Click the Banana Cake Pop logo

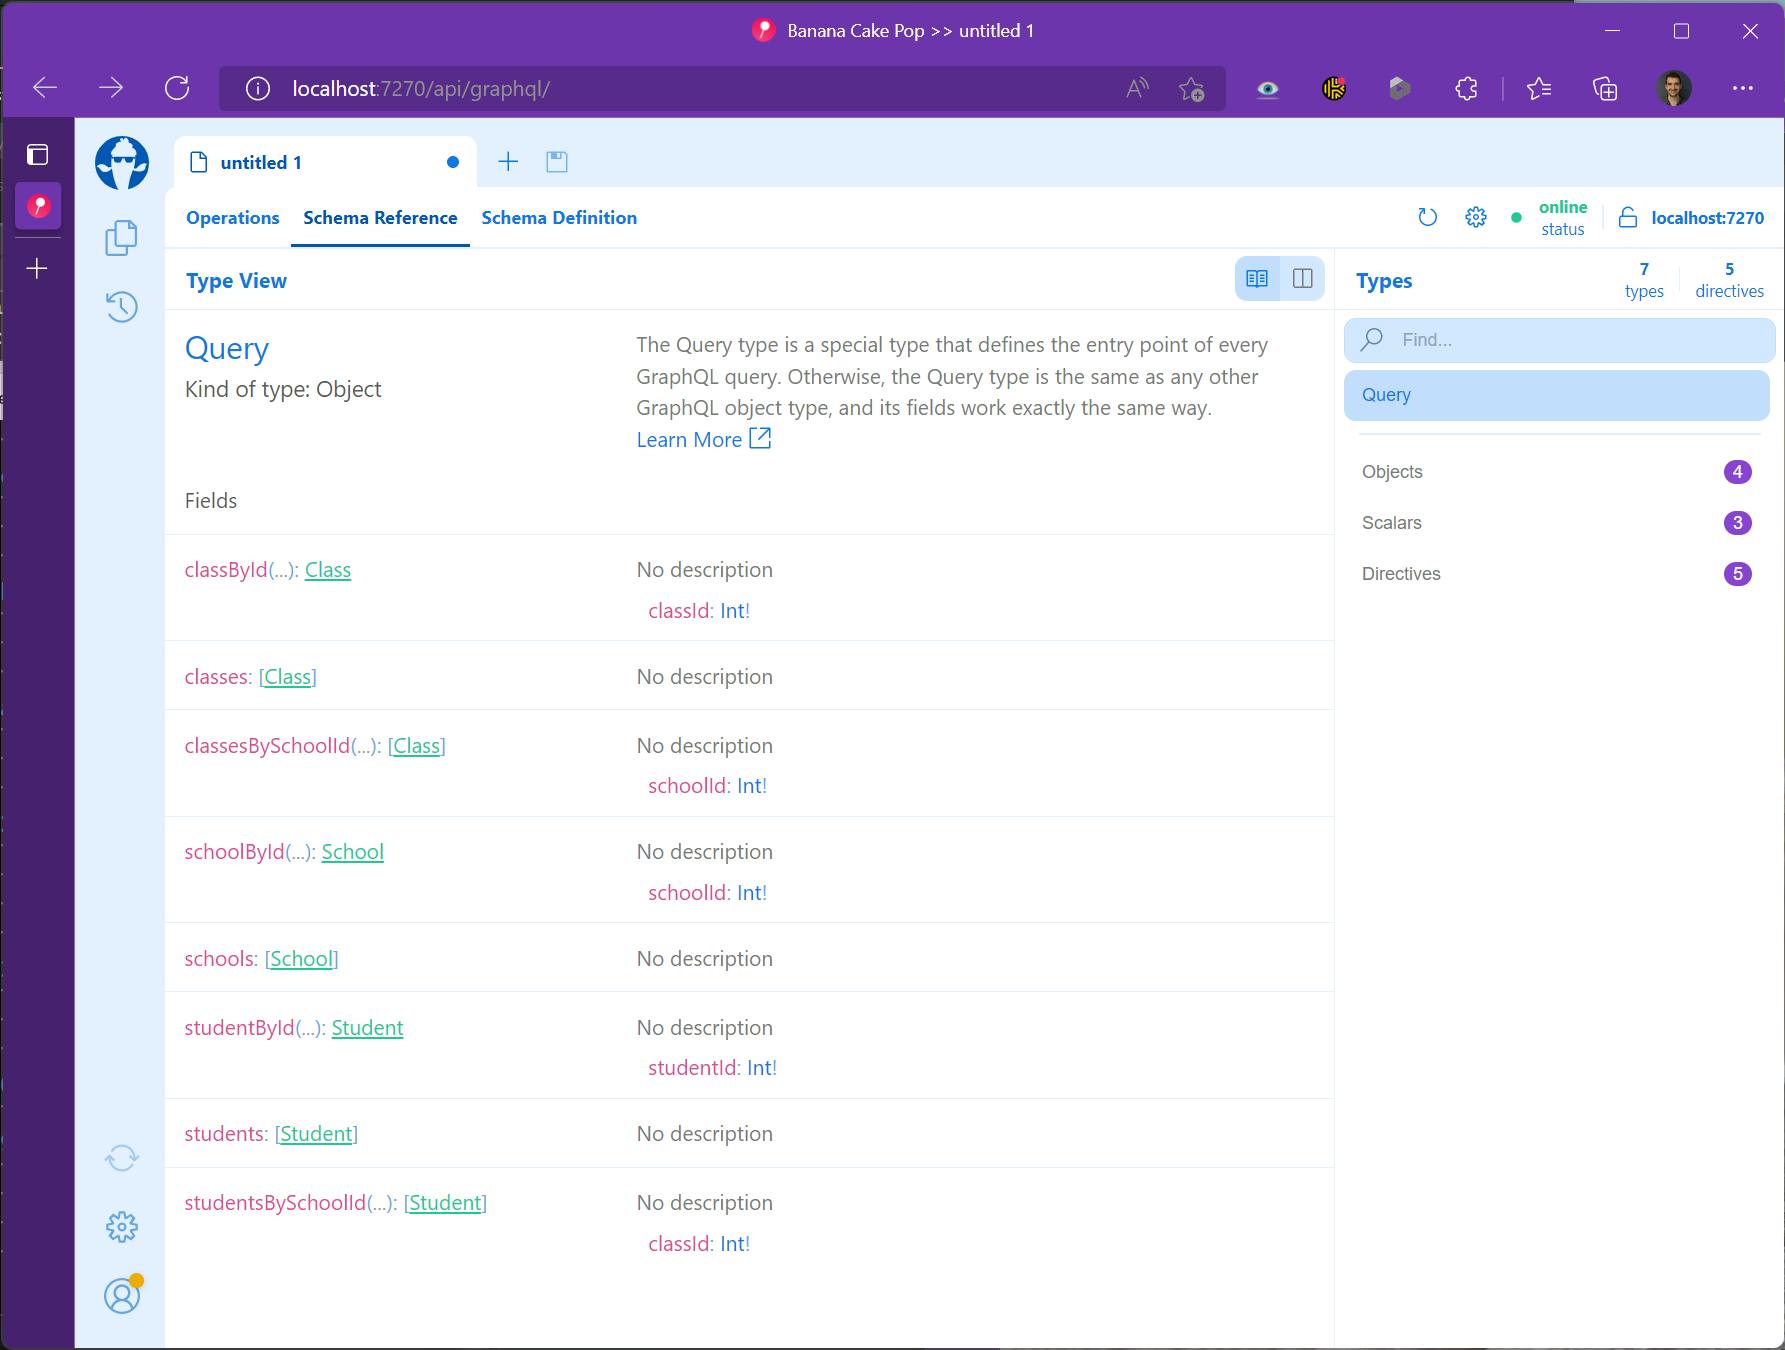[122, 163]
